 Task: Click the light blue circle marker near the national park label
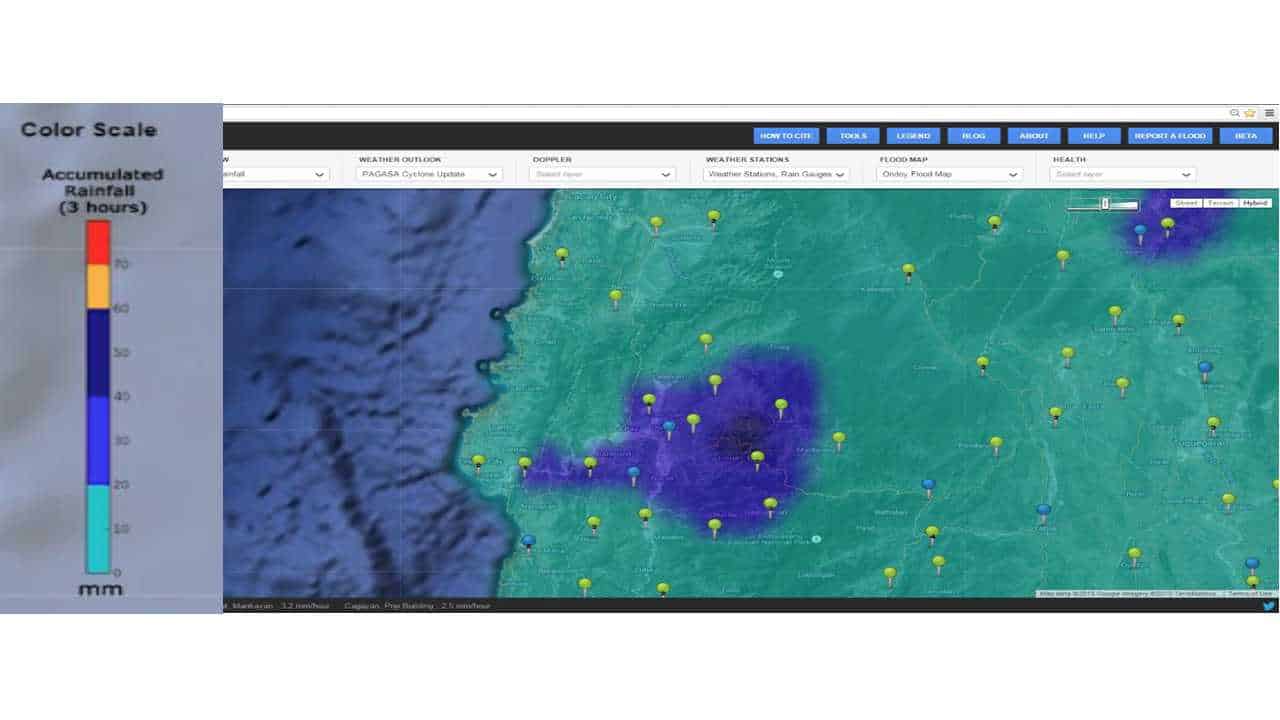[816, 539]
